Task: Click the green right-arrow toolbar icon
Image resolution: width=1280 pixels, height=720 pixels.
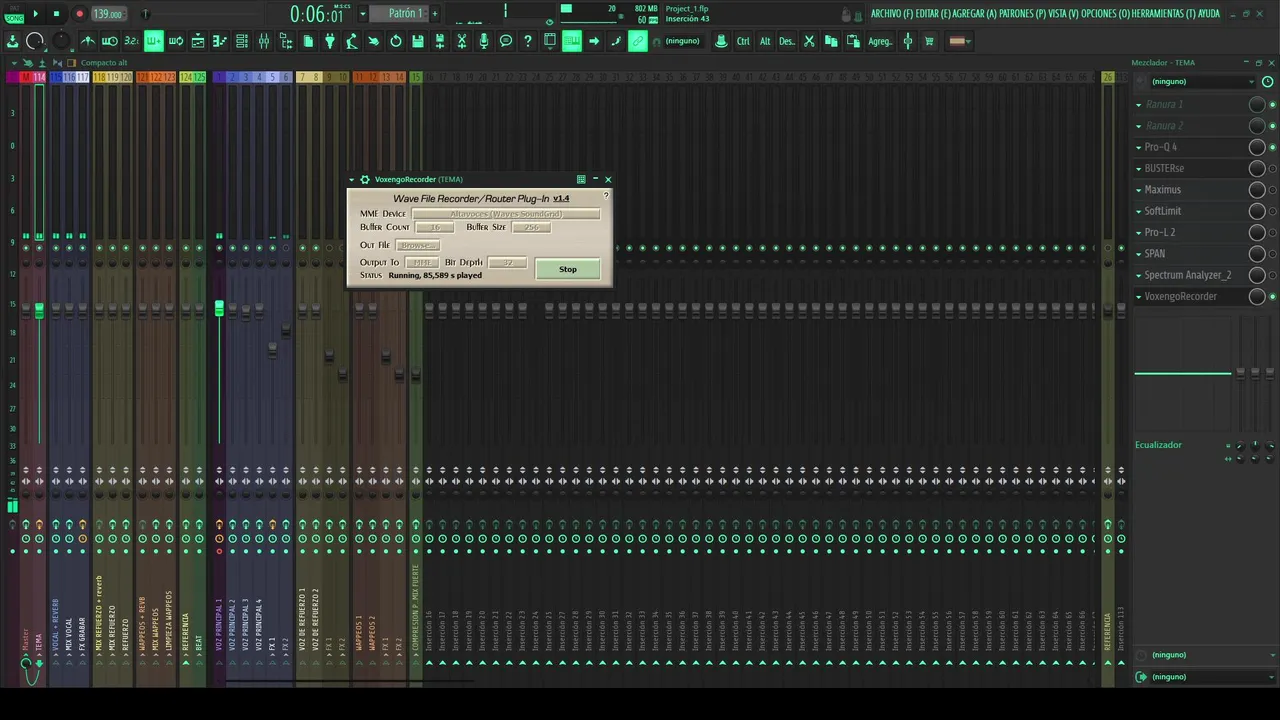Action: coord(594,41)
